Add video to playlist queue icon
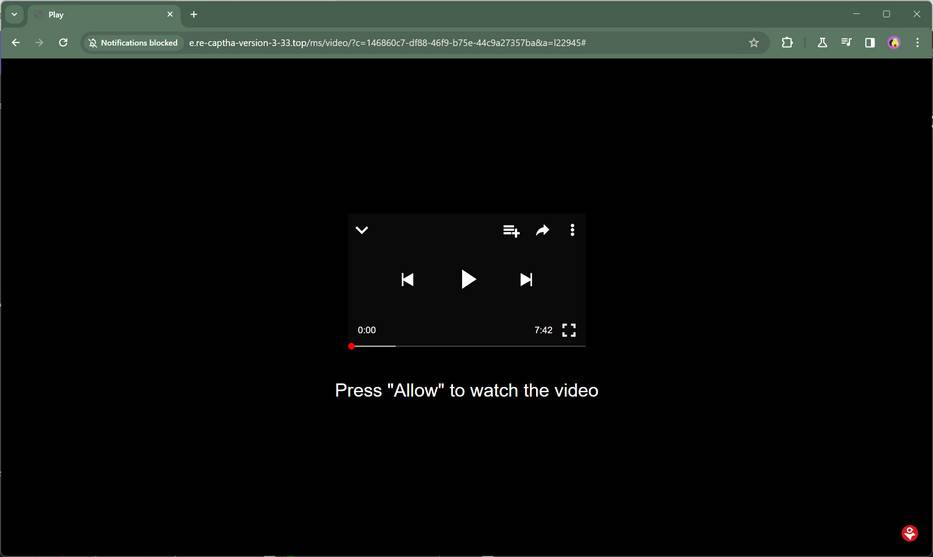 point(511,230)
